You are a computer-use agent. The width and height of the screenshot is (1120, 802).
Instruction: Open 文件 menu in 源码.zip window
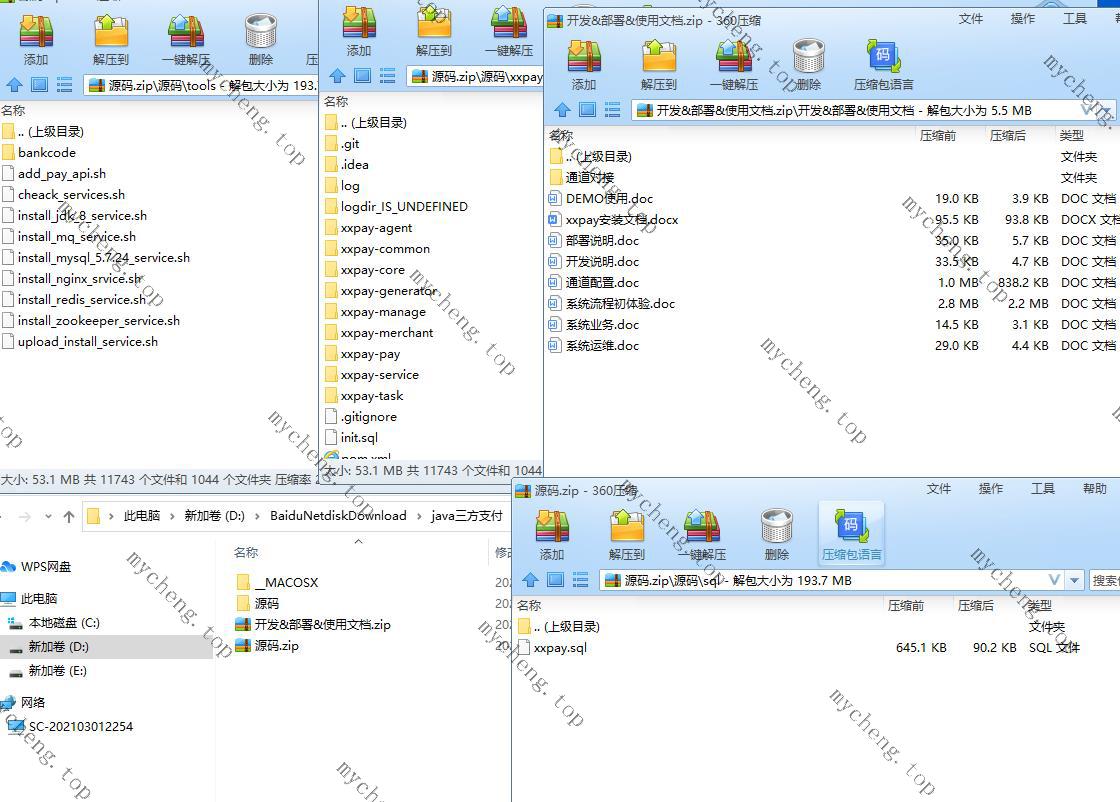(939, 488)
